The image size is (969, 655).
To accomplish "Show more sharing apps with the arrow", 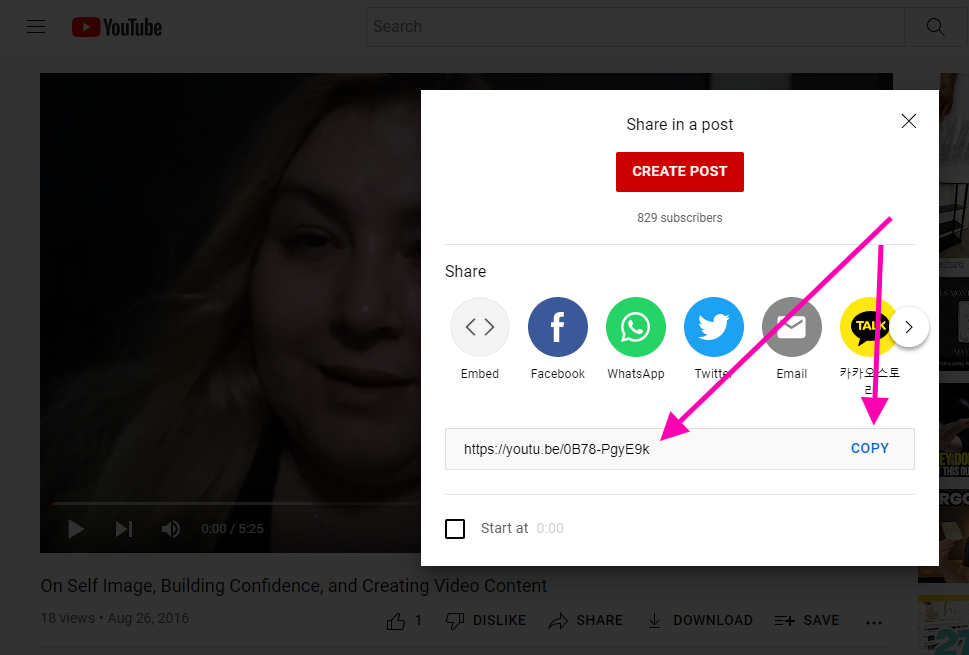I will point(909,327).
